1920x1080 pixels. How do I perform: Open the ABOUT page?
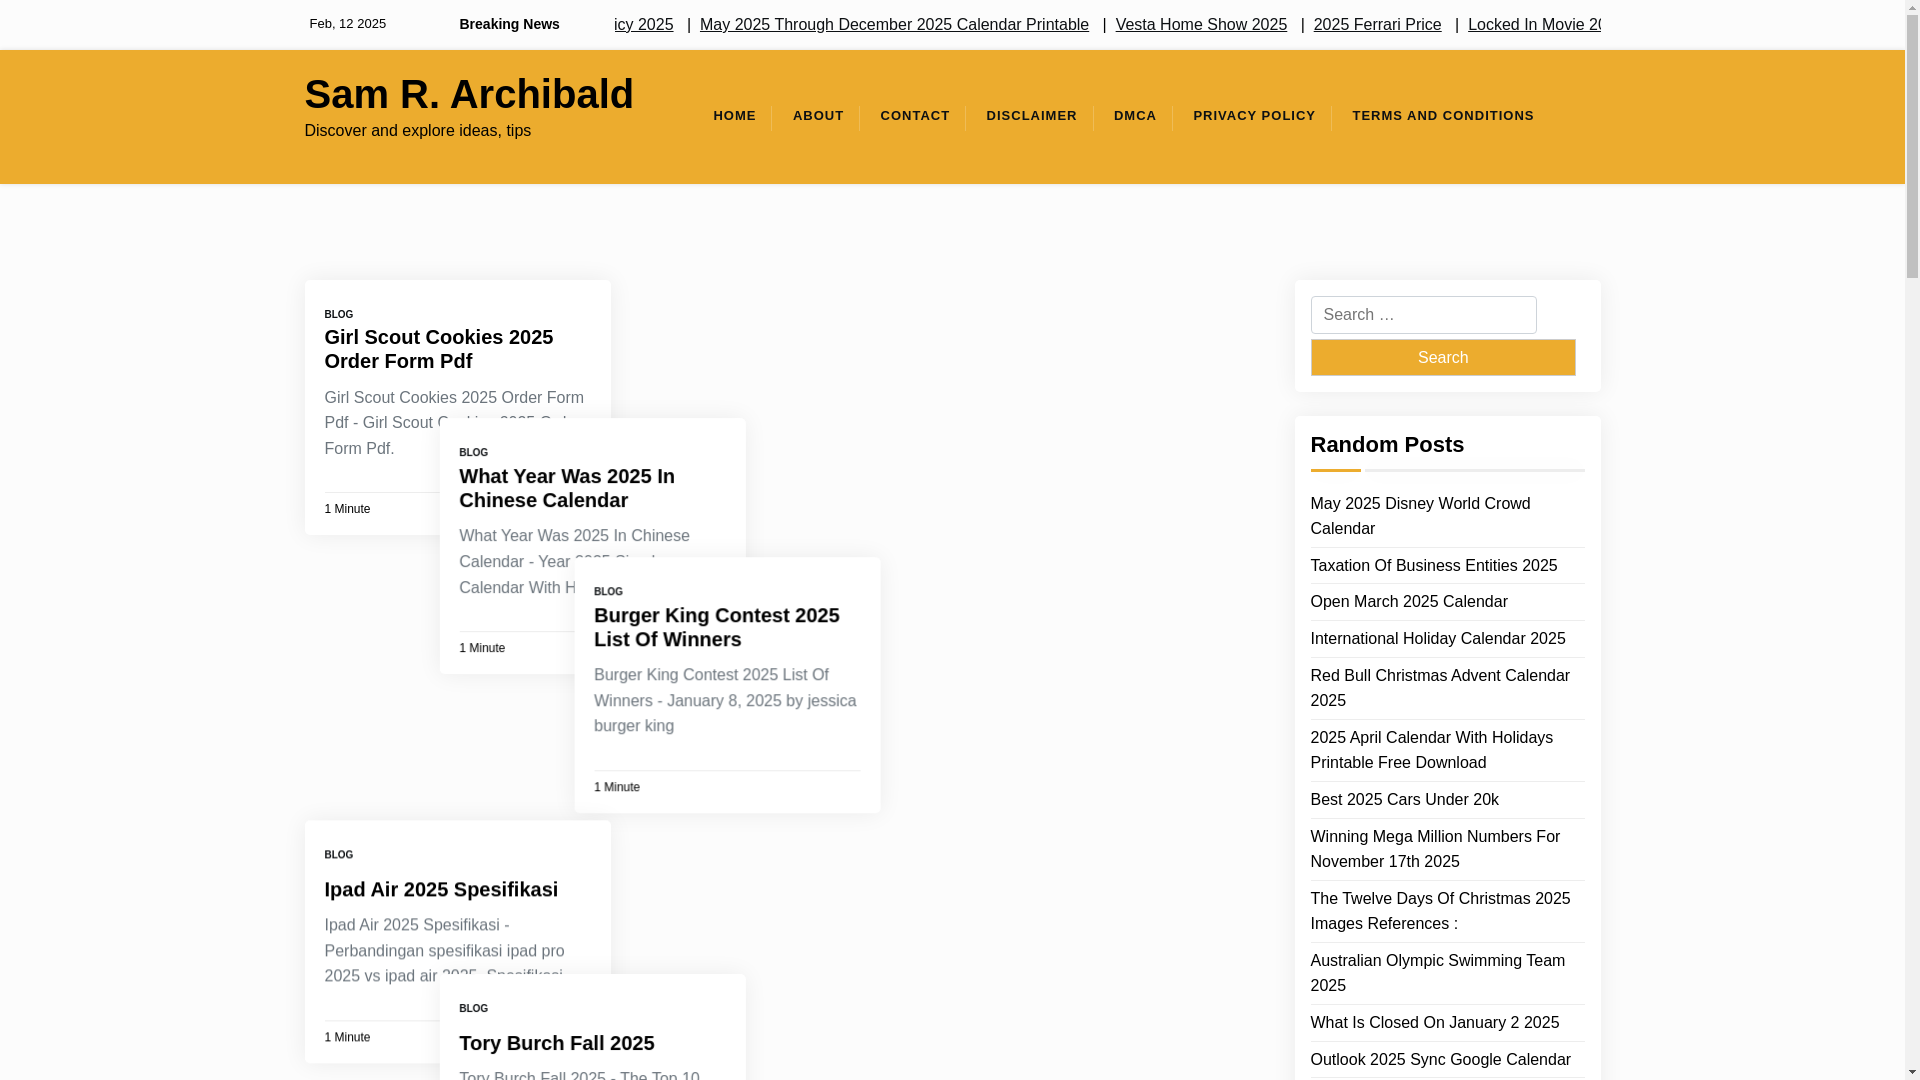coord(818,116)
